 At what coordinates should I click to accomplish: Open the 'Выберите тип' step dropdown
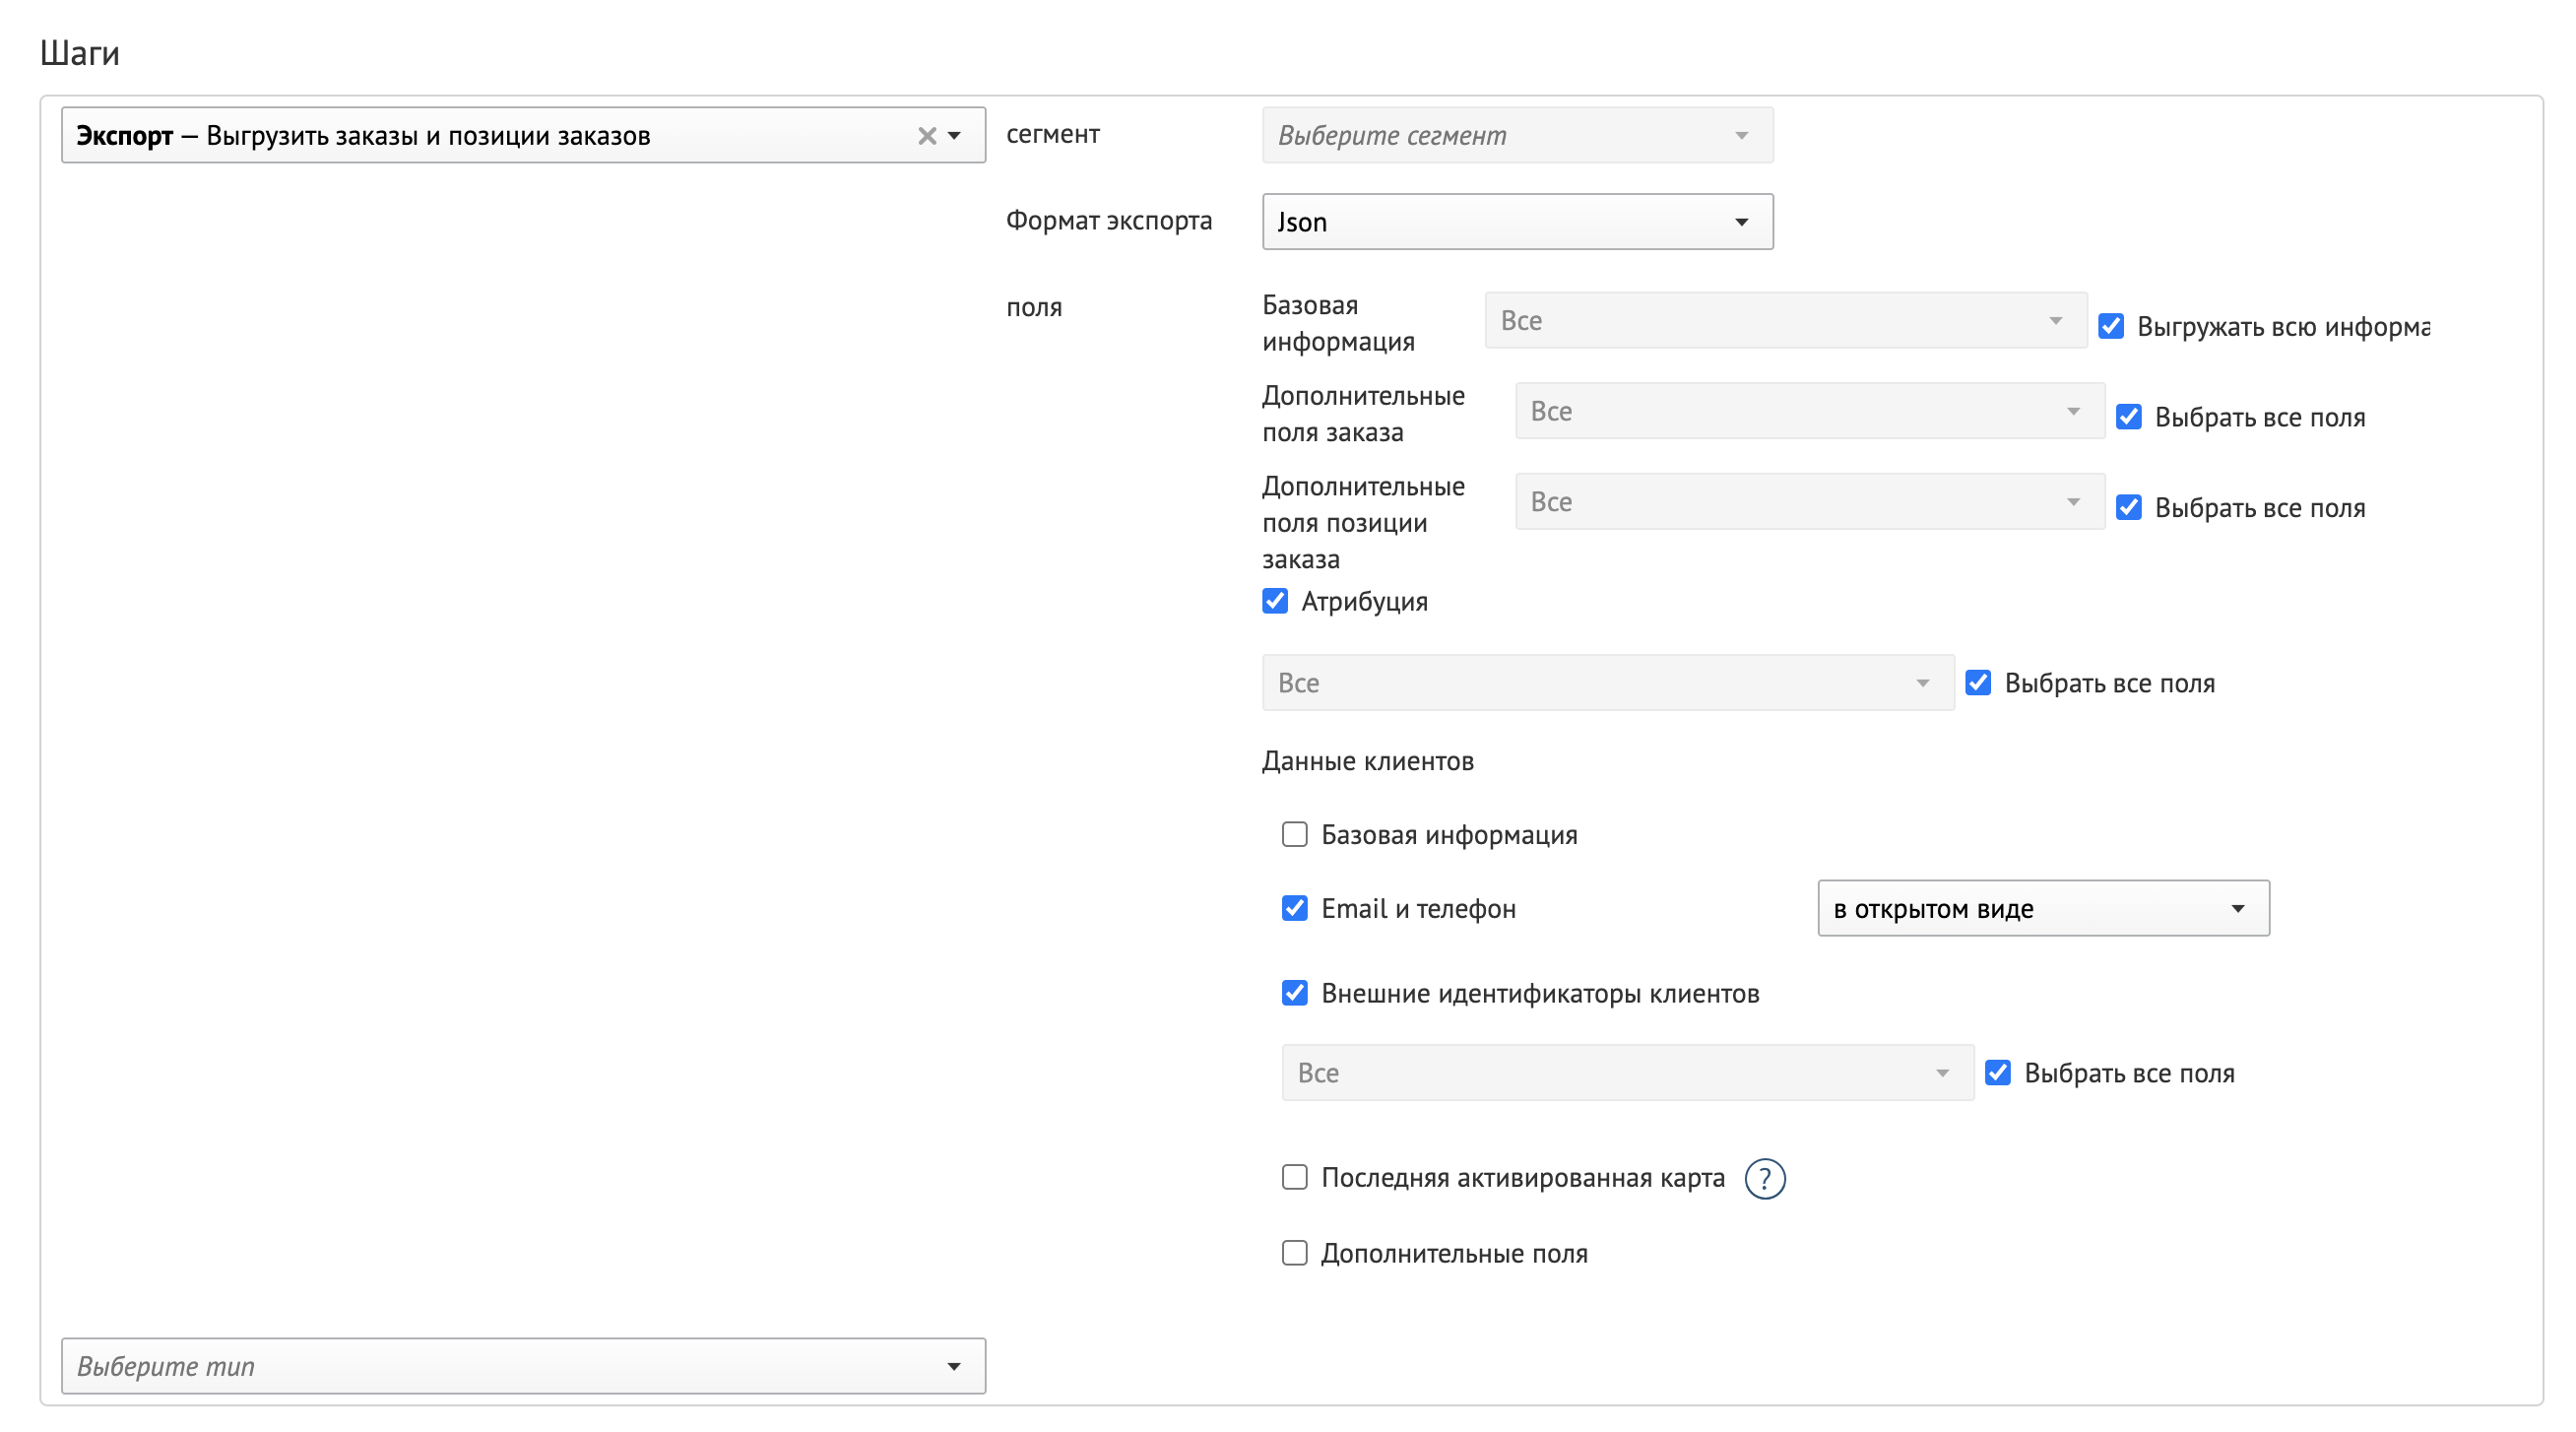tap(523, 1366)
